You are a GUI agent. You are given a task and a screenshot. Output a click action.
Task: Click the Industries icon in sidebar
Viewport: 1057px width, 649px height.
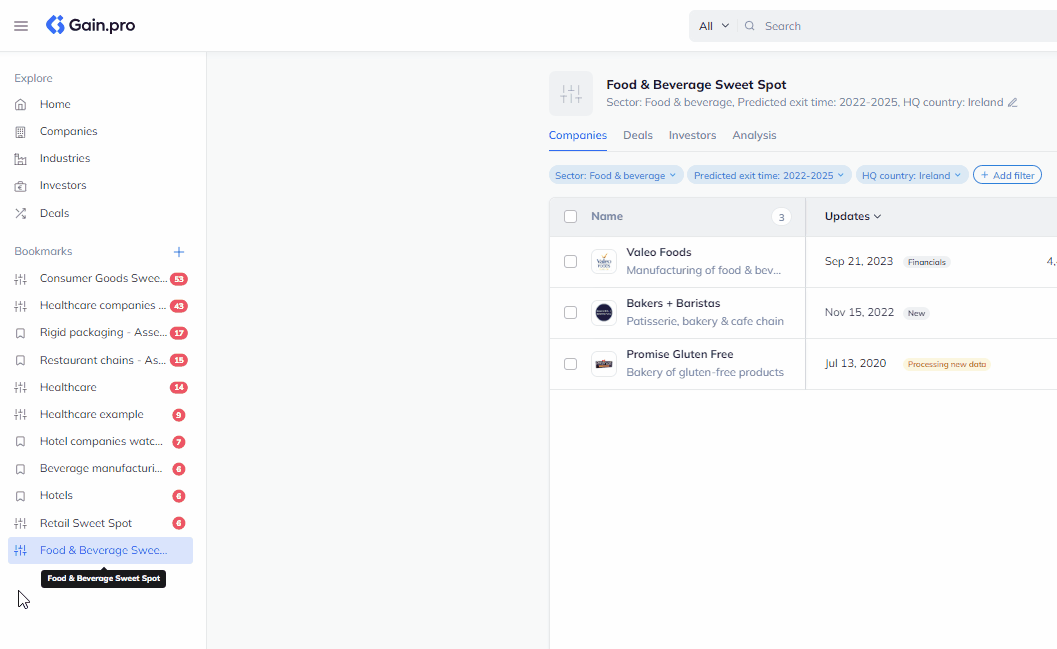pyautogui.click(x=20, y=159)
